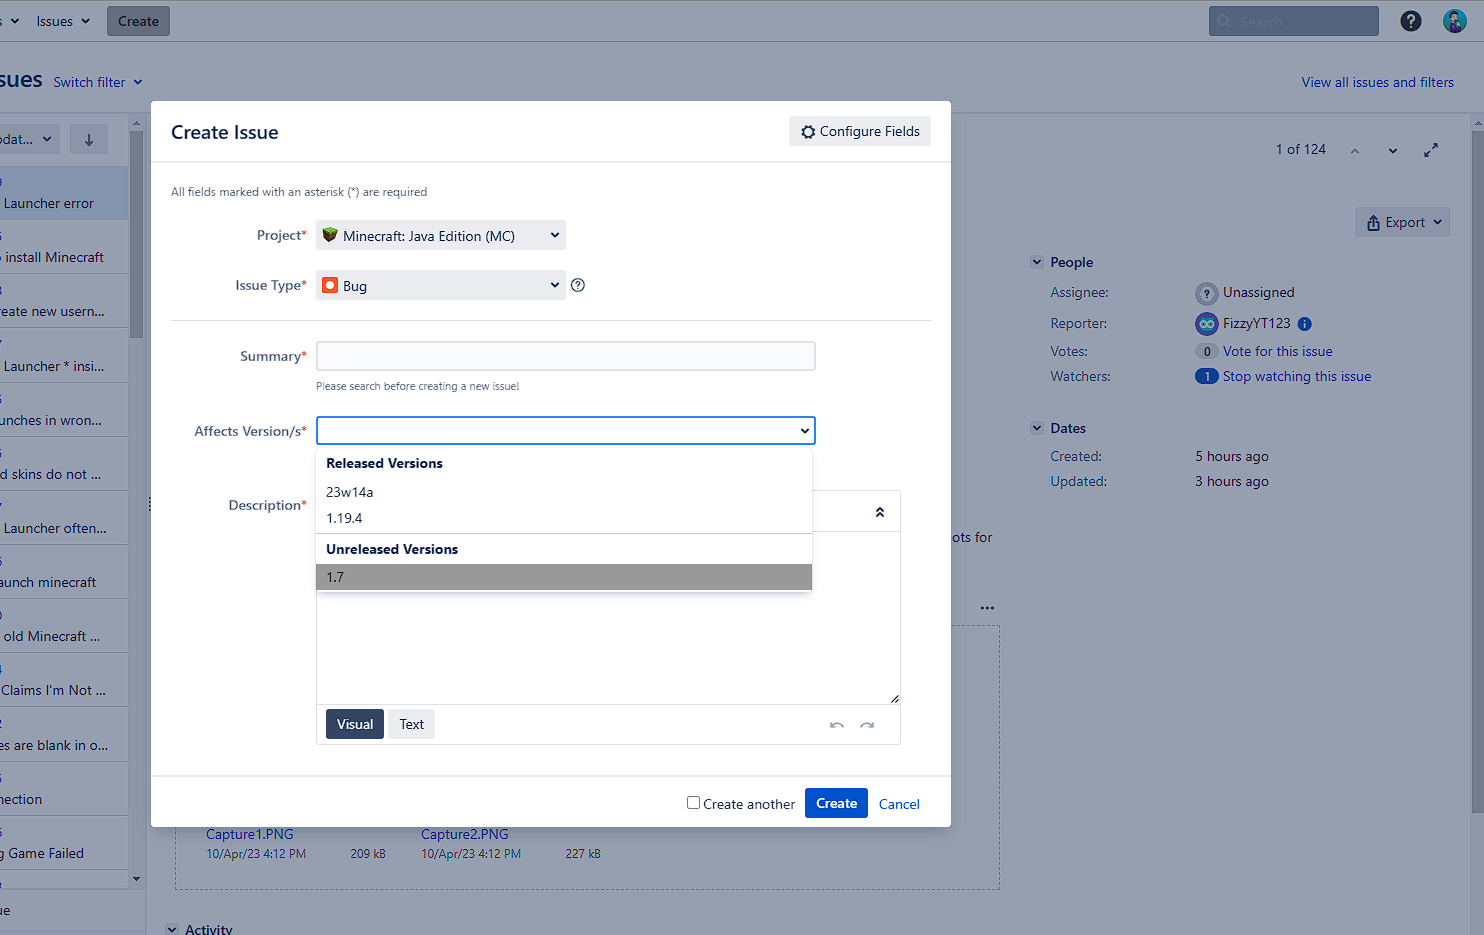Open the Project dropdown

441,236
